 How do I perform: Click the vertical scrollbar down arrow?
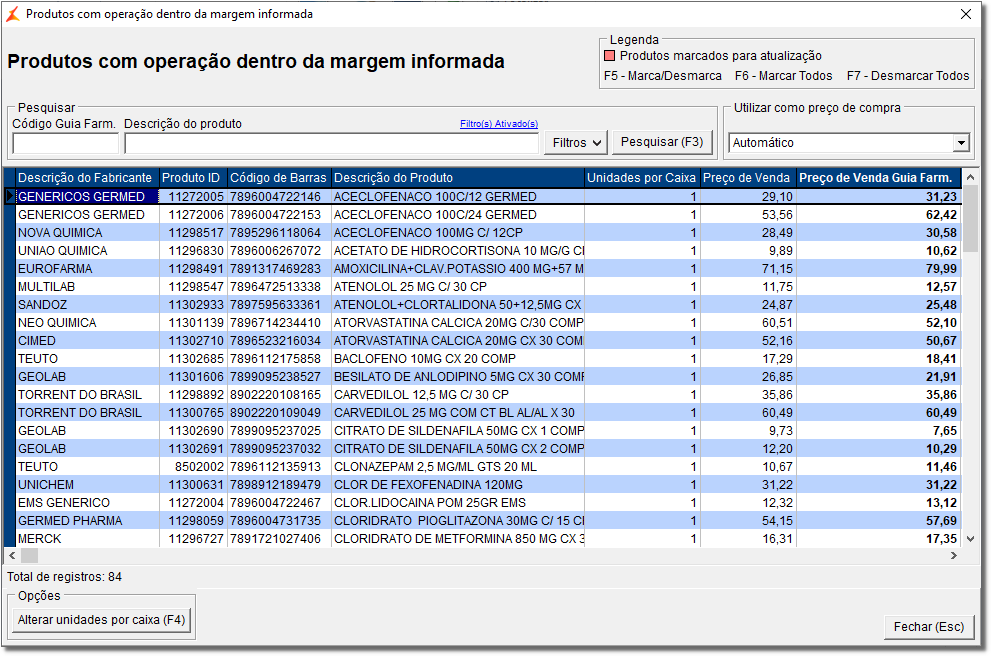971,539
